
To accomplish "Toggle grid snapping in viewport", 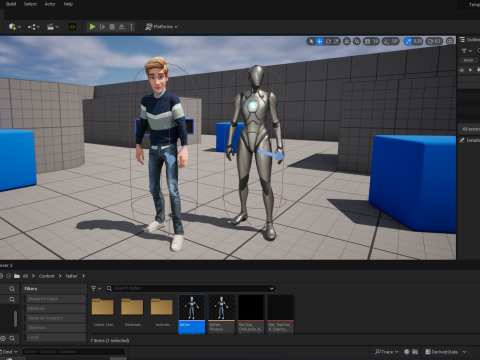I will point(367,41).
